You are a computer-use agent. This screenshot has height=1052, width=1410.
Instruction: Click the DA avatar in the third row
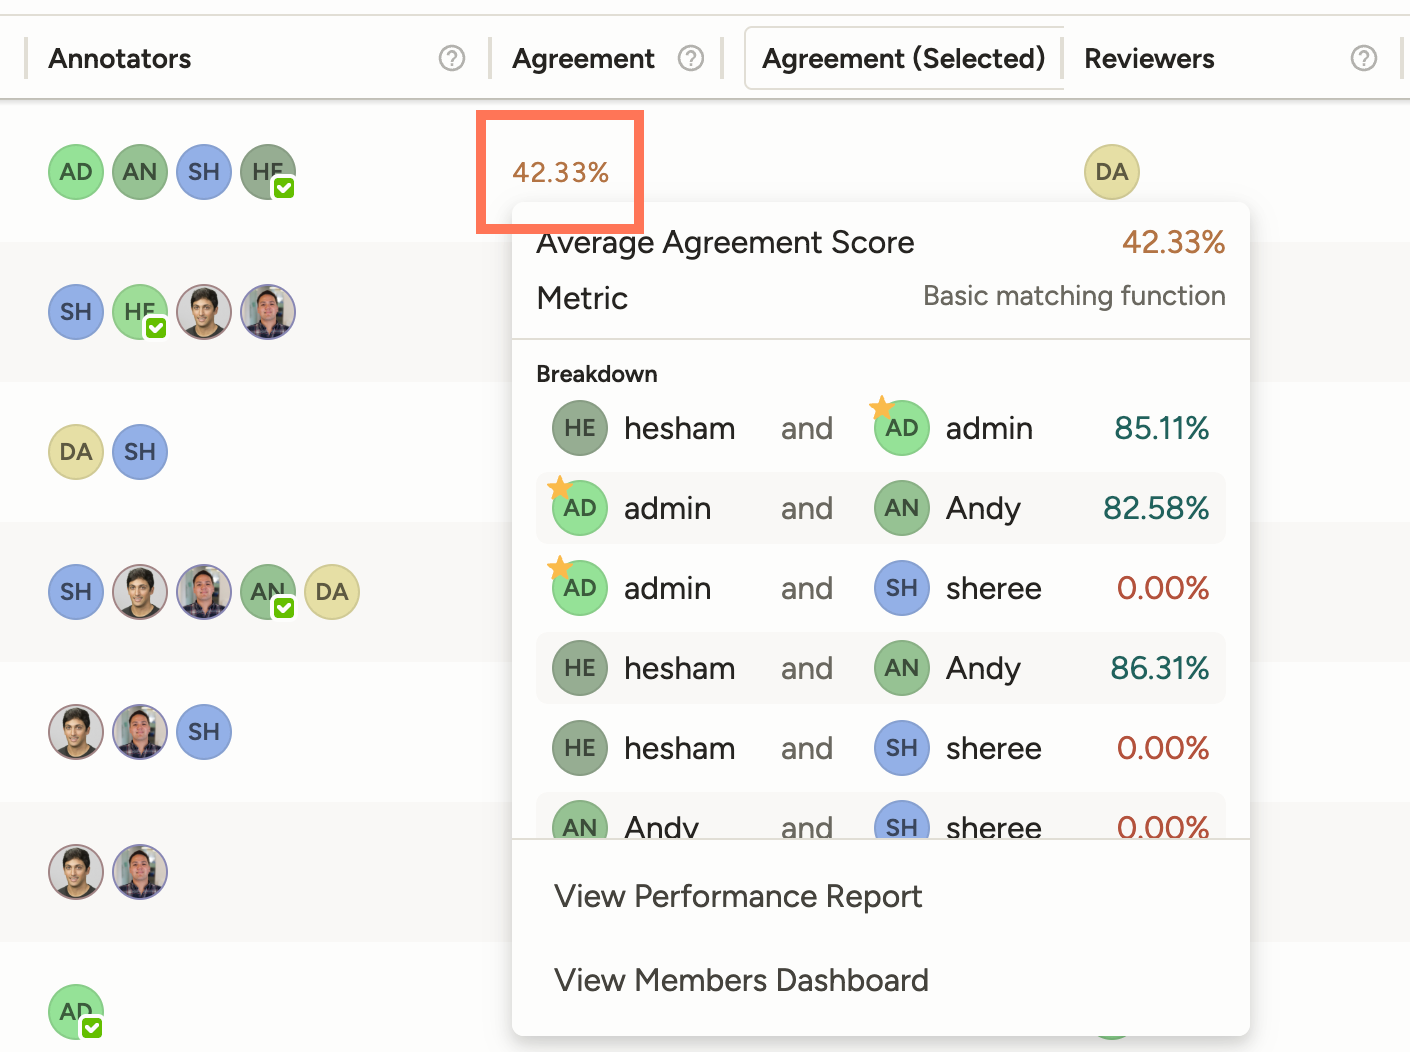tap(76, 452)
